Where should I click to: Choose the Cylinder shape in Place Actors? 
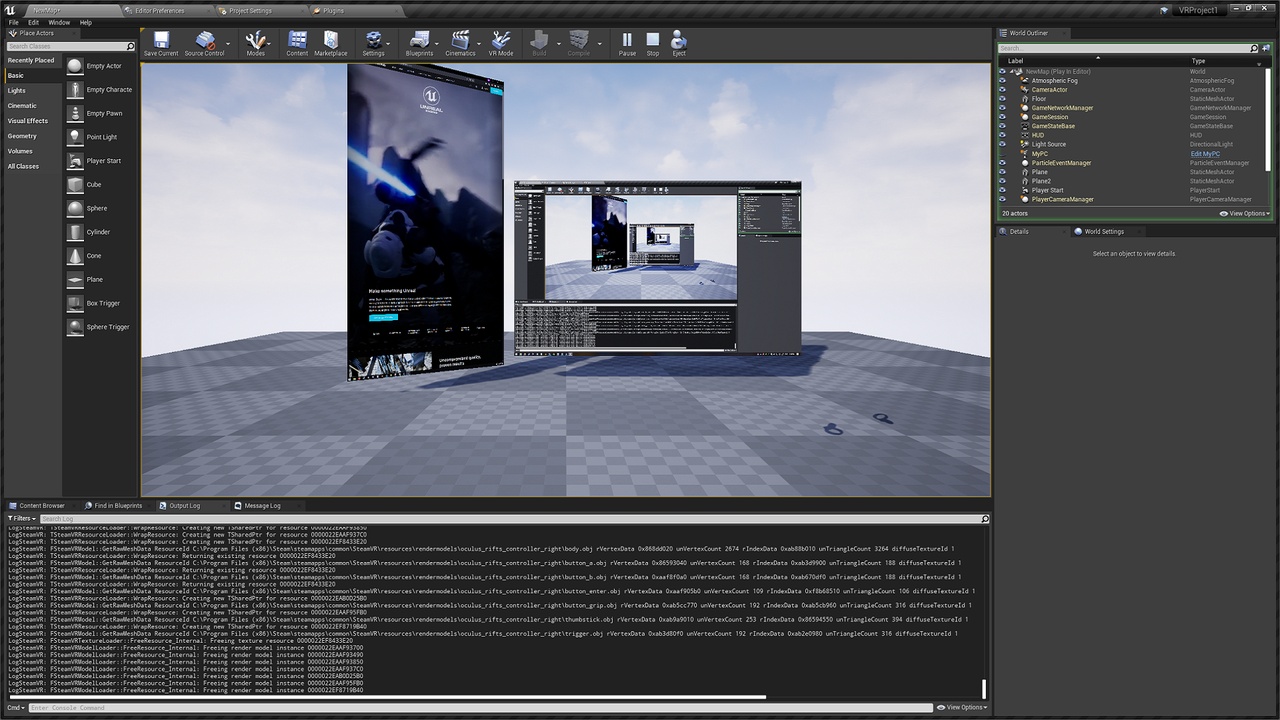click(100, 232)
